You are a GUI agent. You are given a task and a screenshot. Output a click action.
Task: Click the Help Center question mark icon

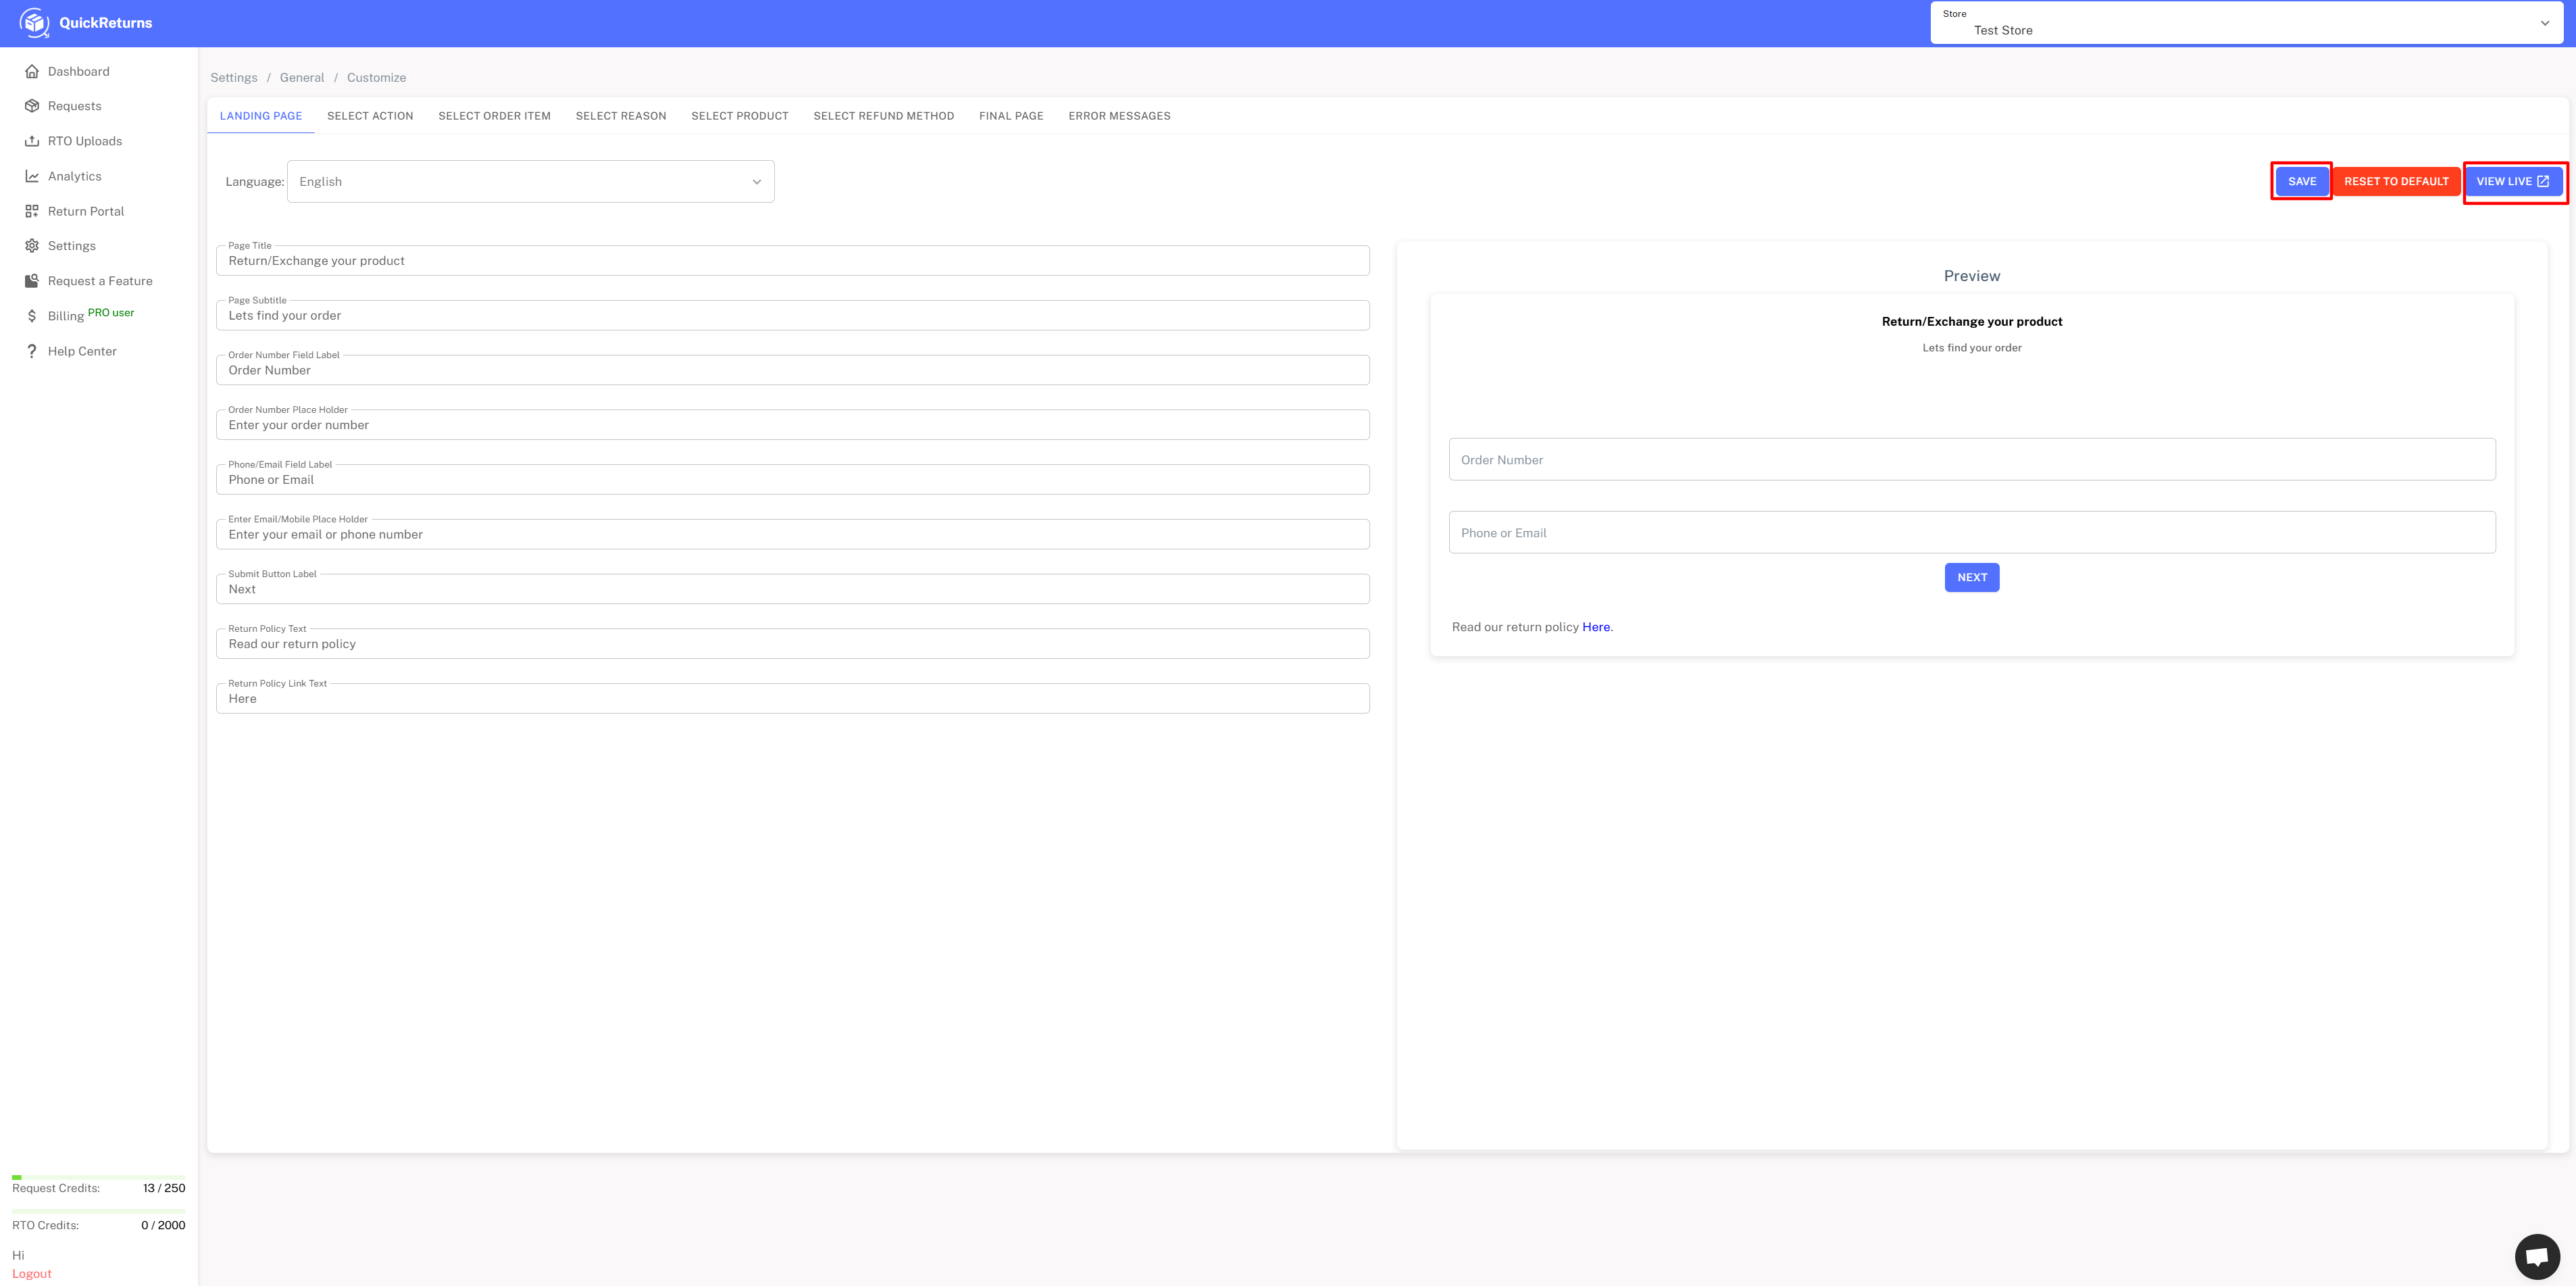[32, 351]
